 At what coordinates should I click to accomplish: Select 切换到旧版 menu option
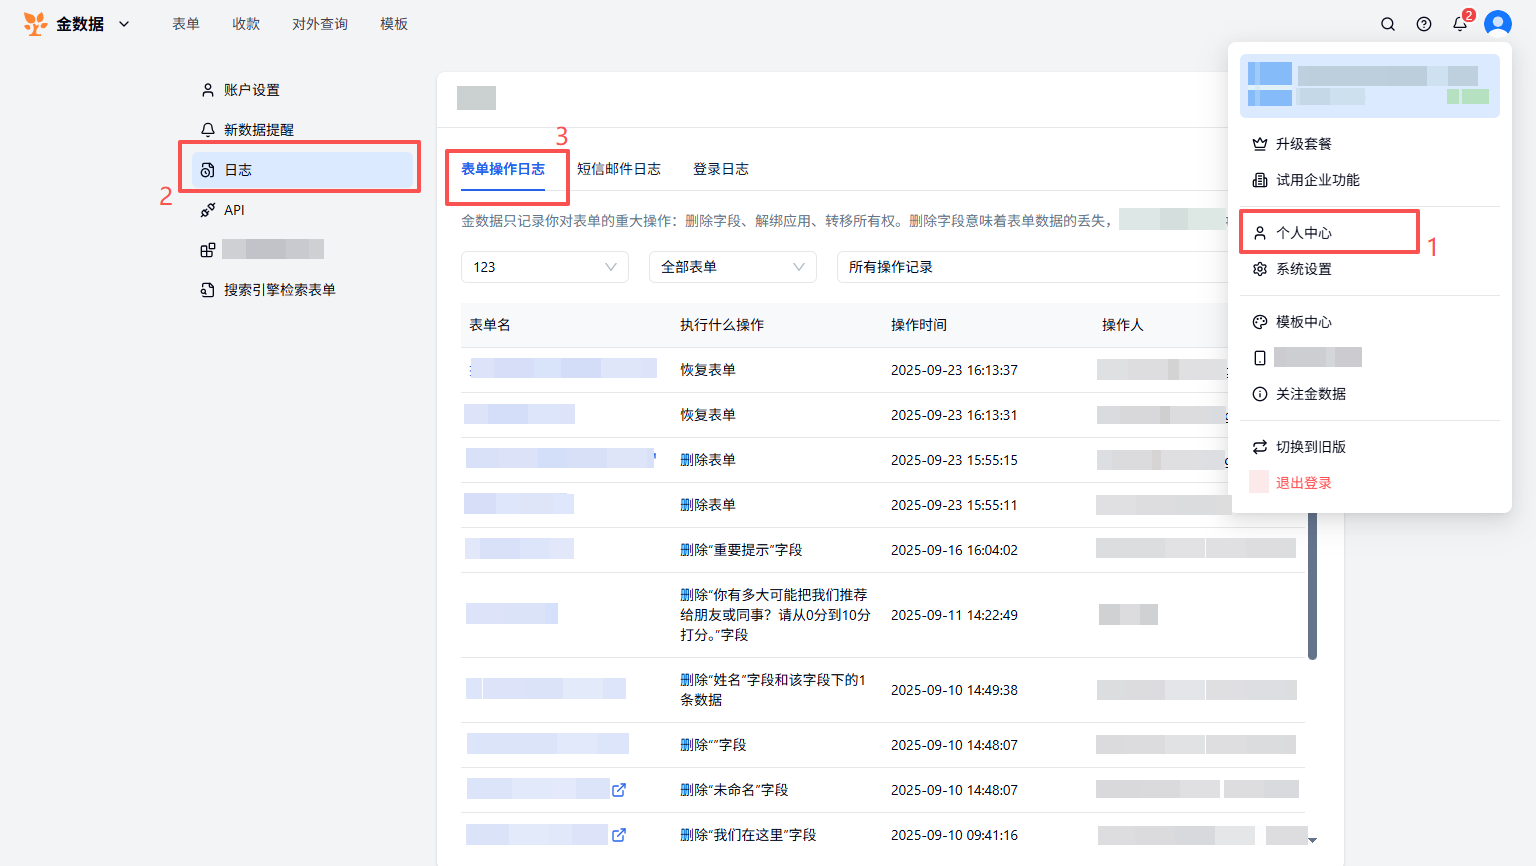(1310, 447)
